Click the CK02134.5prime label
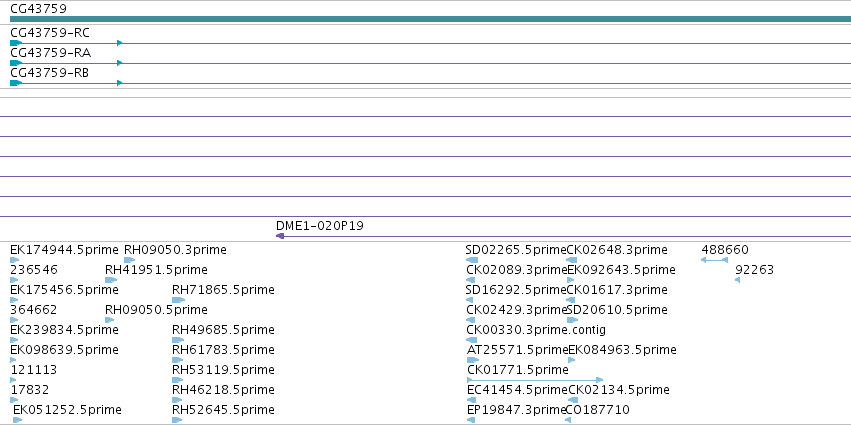 619,390
